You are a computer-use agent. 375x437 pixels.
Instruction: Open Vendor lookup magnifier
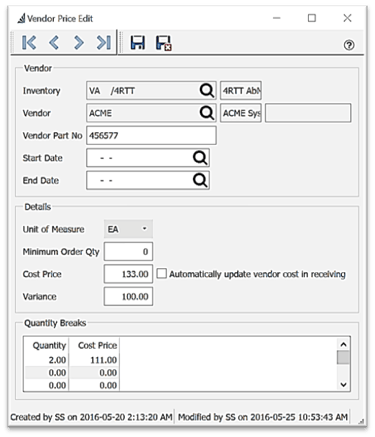click(x=207, y=113)
